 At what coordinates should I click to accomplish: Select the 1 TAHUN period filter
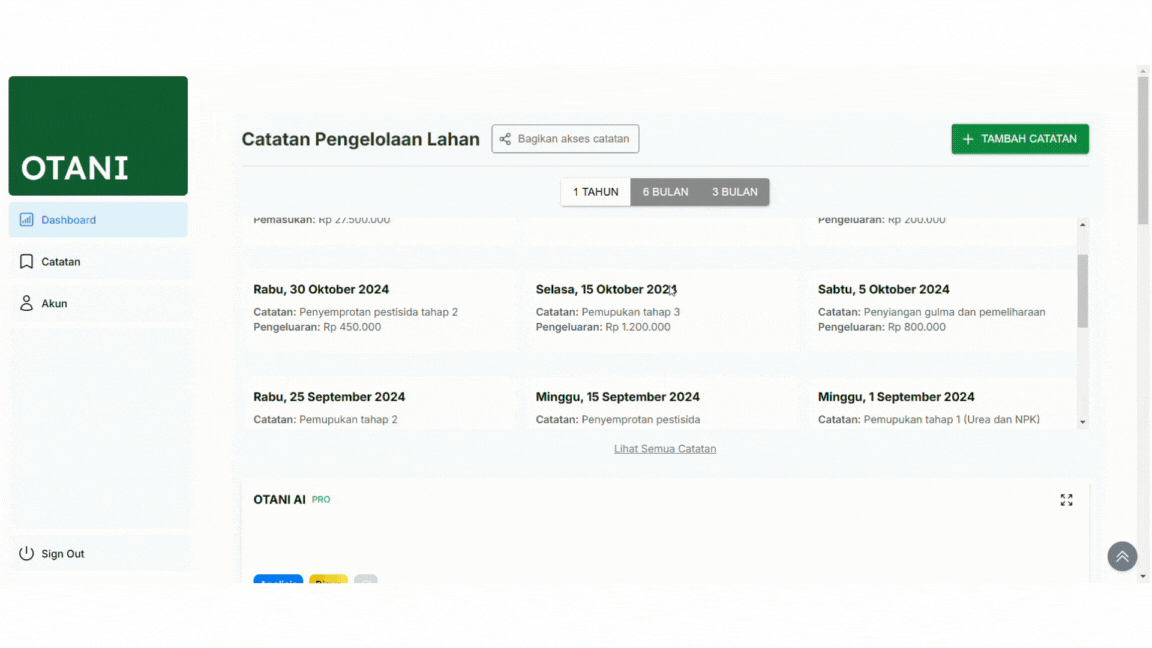595,192
